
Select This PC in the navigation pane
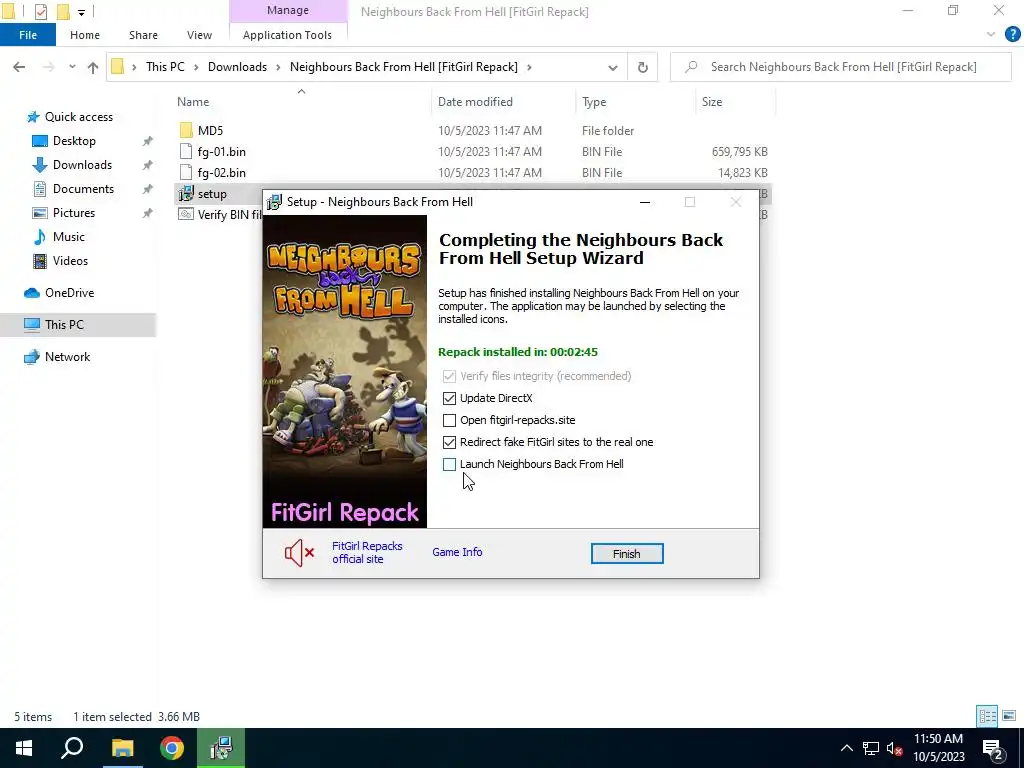63,325
